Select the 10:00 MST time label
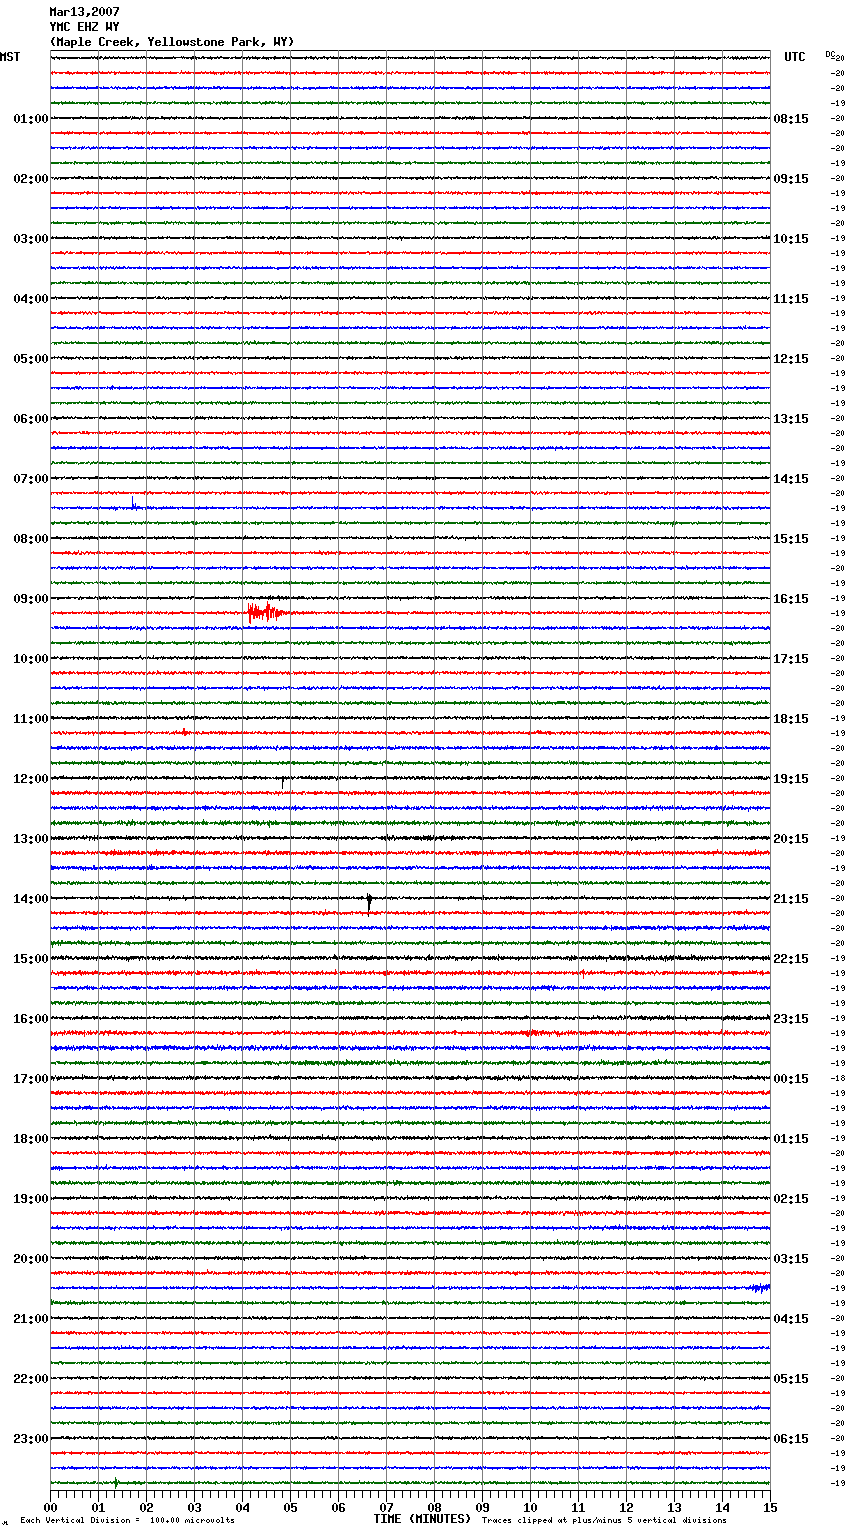Image resolution: width=850 pixels, height=1534 pixels. 31,659
